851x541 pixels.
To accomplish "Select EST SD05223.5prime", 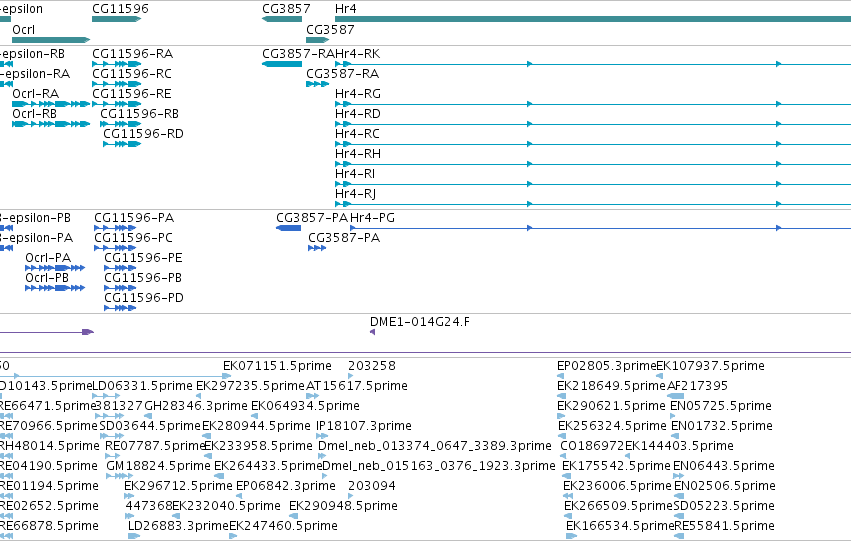I will [x=678, y=516].
